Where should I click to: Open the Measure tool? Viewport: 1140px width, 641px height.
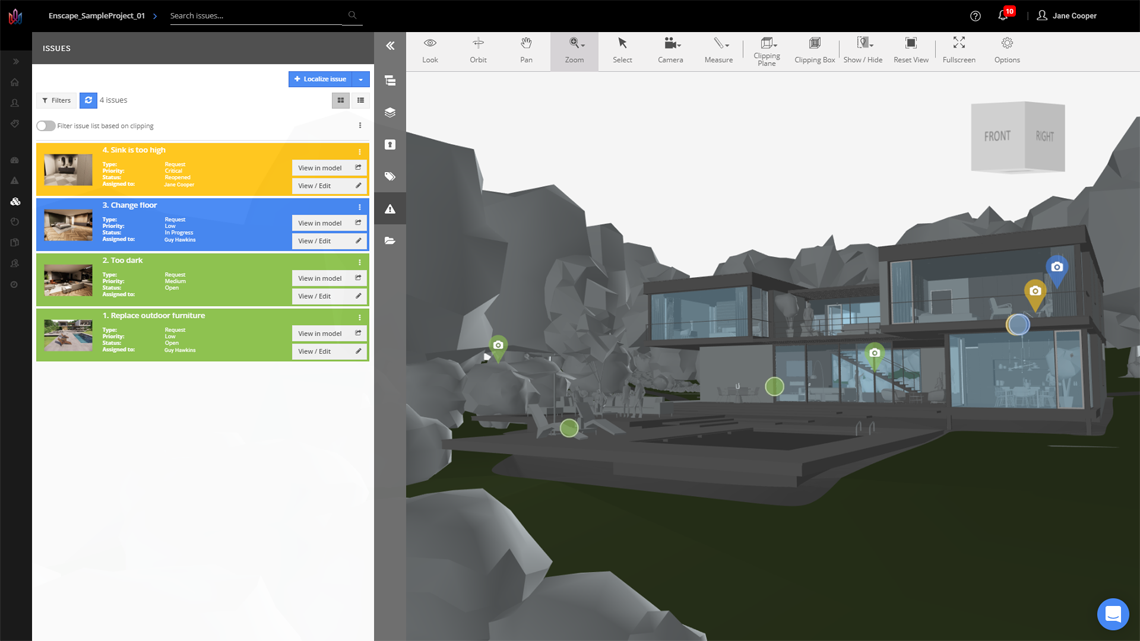pyautogui.click(x=718, y=51)
